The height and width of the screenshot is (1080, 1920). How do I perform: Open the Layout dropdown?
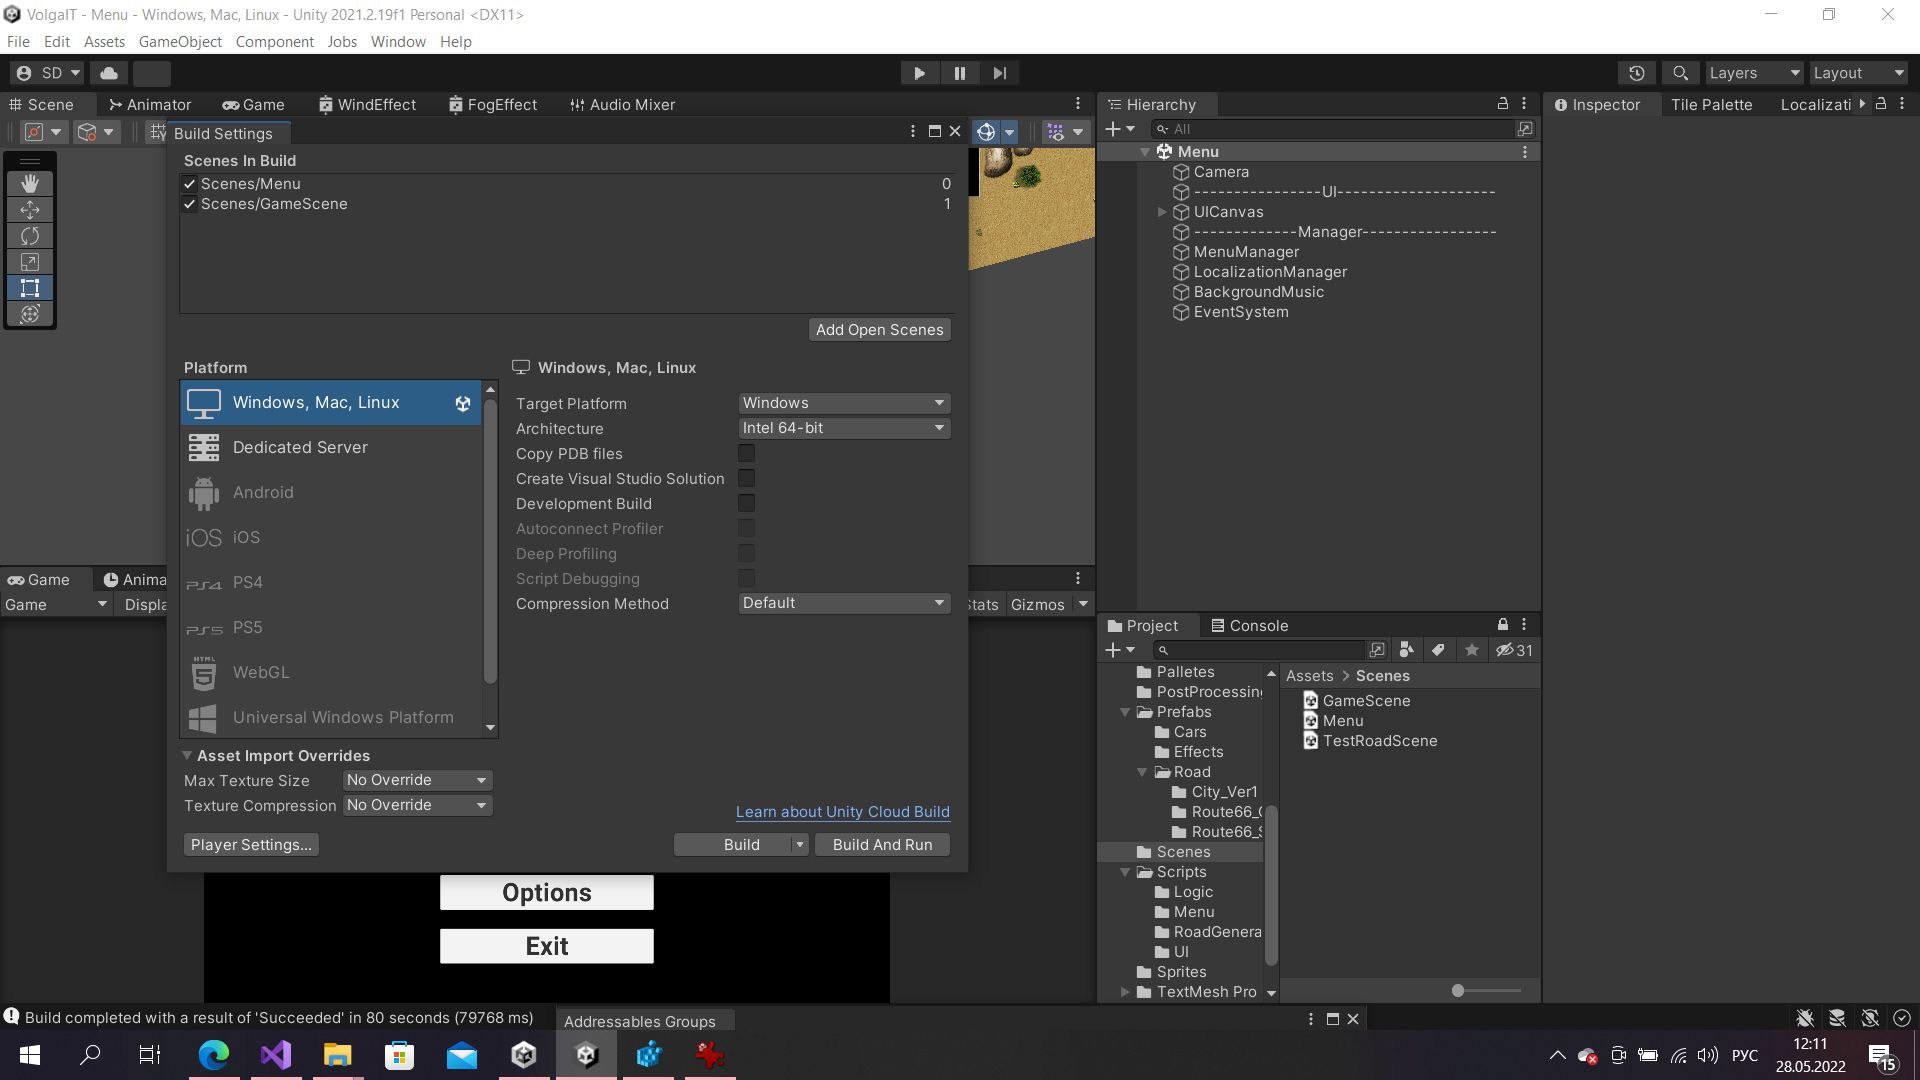[1859, 73]
